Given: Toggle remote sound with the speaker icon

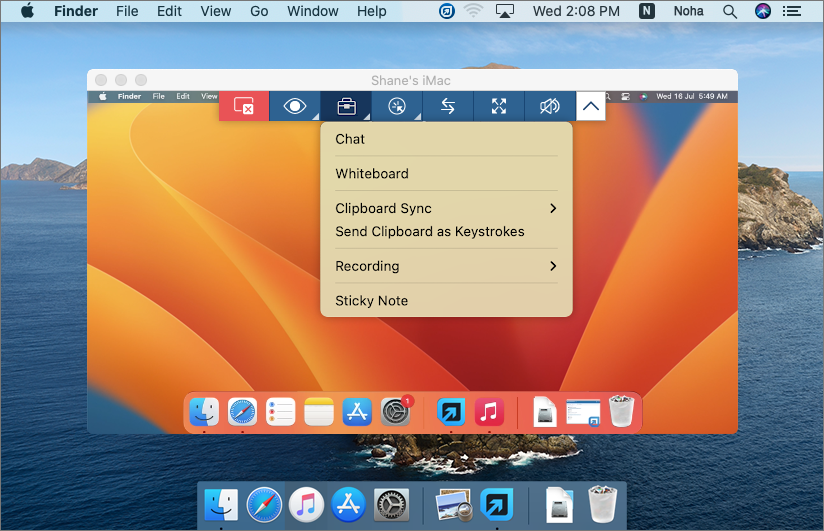Looking at the screenshot, I should pyautogui.click(x=550, y=106).
